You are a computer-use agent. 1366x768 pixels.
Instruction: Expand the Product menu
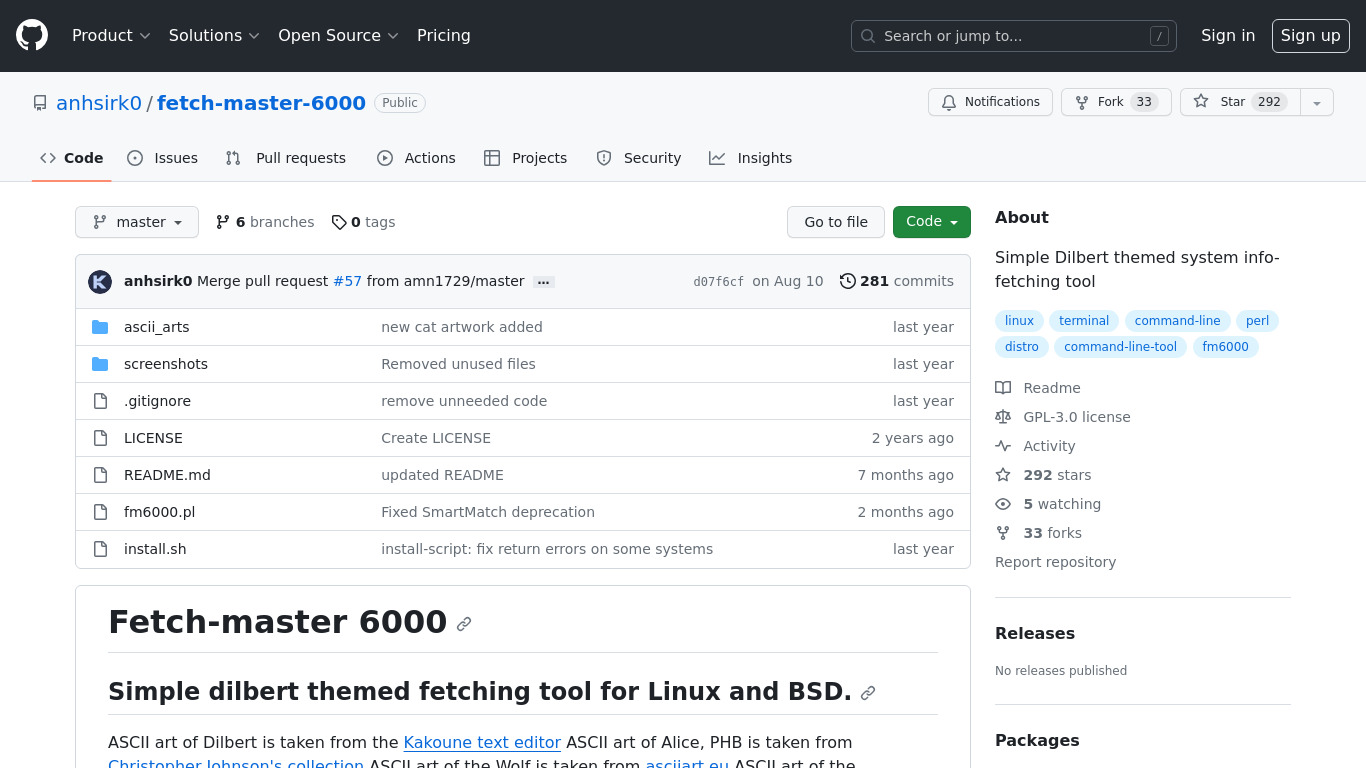click(111, 36)
